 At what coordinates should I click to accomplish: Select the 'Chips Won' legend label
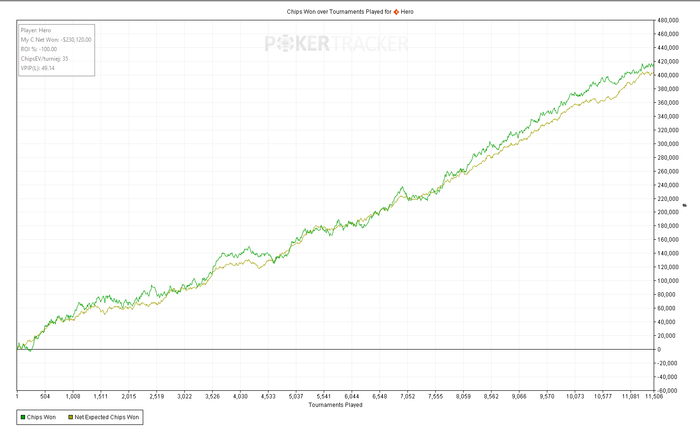(41, 417)
